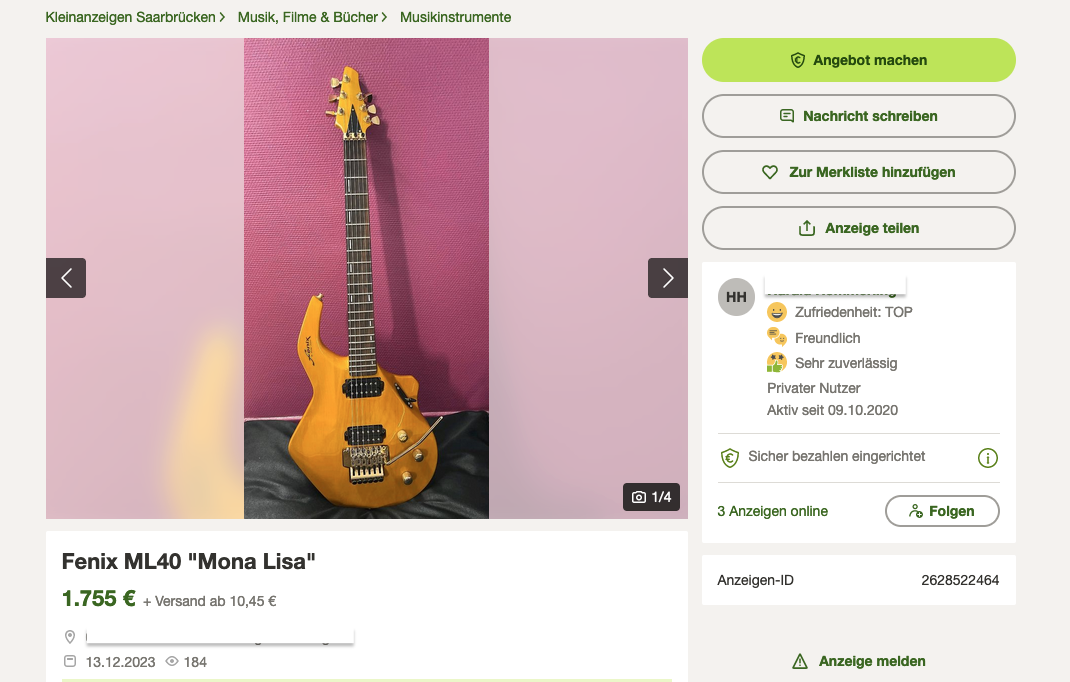Follow the seller with Folgen button

pos(942,511)
